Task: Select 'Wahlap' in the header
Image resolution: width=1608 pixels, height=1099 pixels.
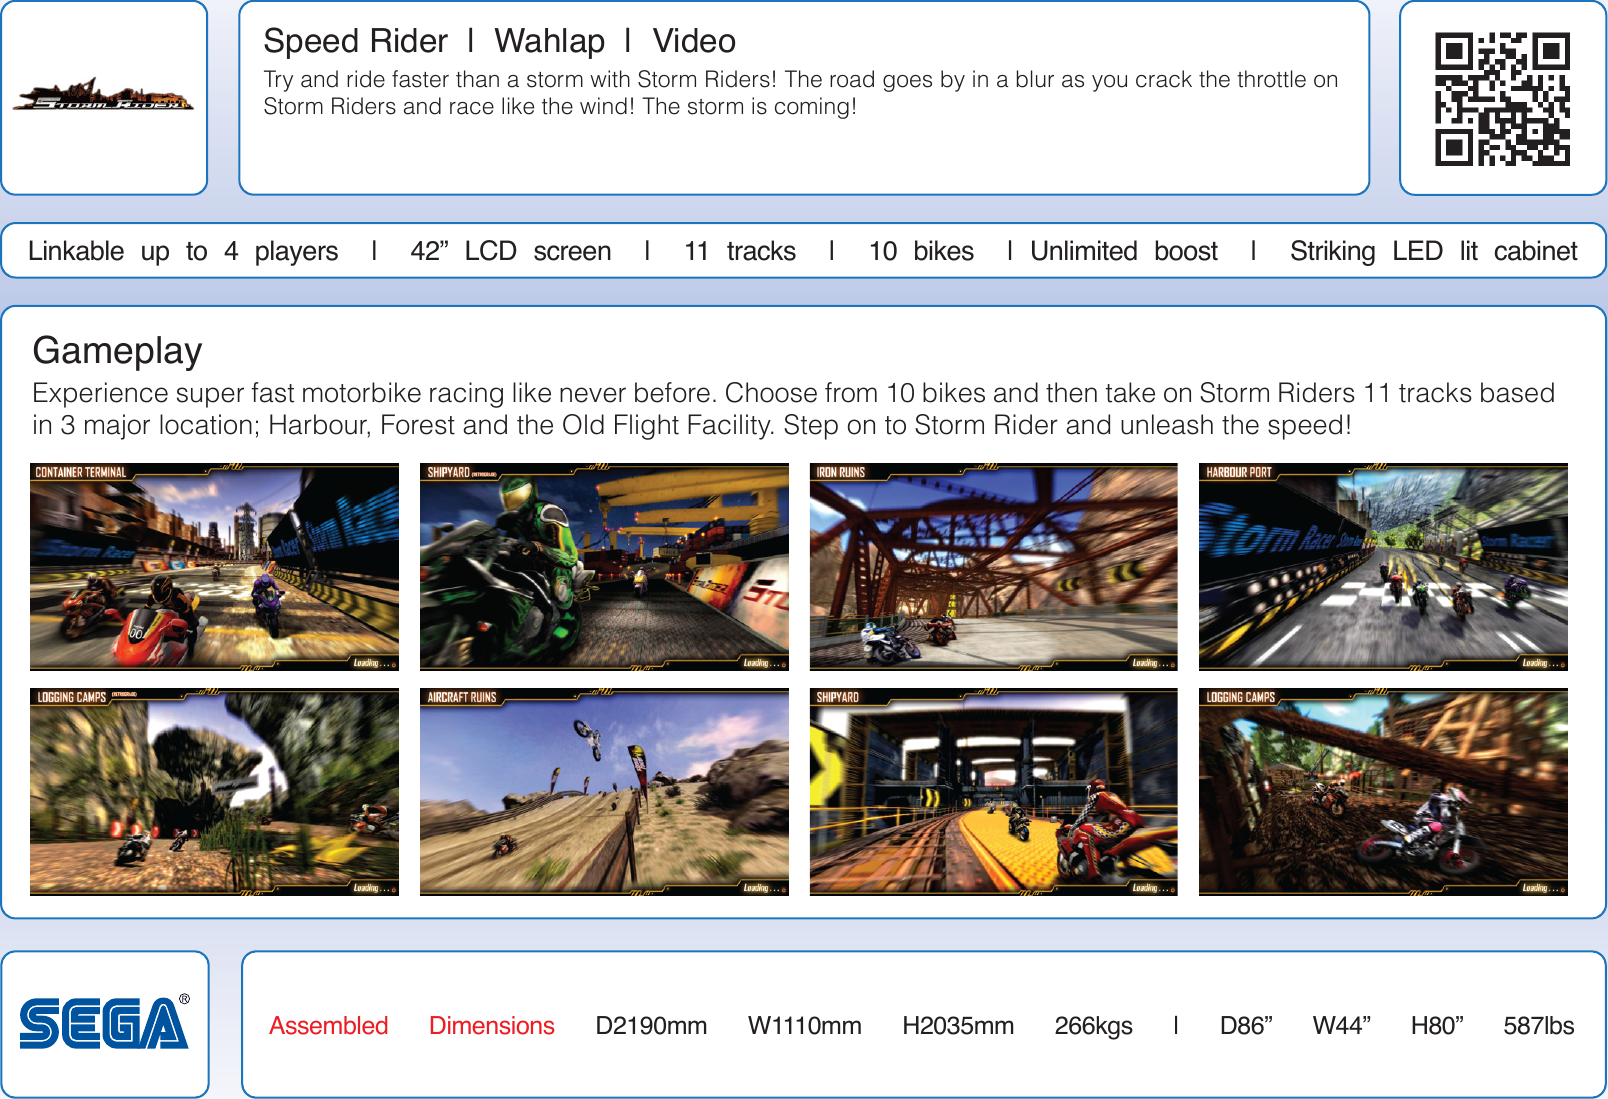Action: (x=549, y=41)
